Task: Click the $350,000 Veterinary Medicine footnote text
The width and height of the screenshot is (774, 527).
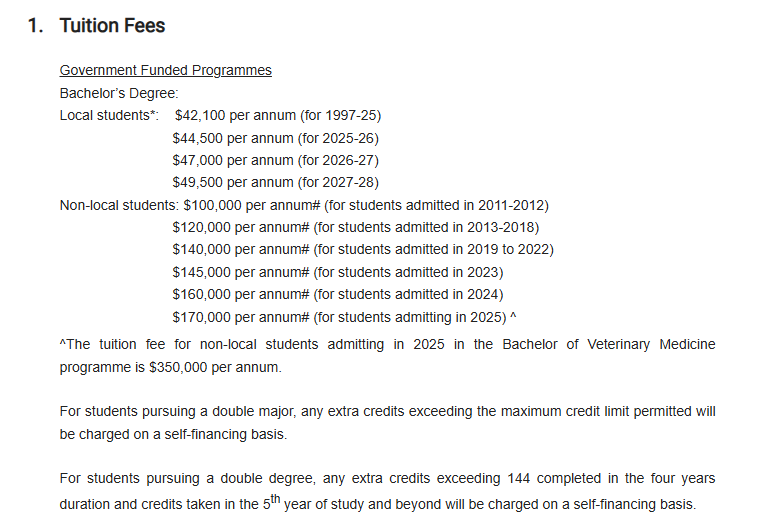Action: 387,356
